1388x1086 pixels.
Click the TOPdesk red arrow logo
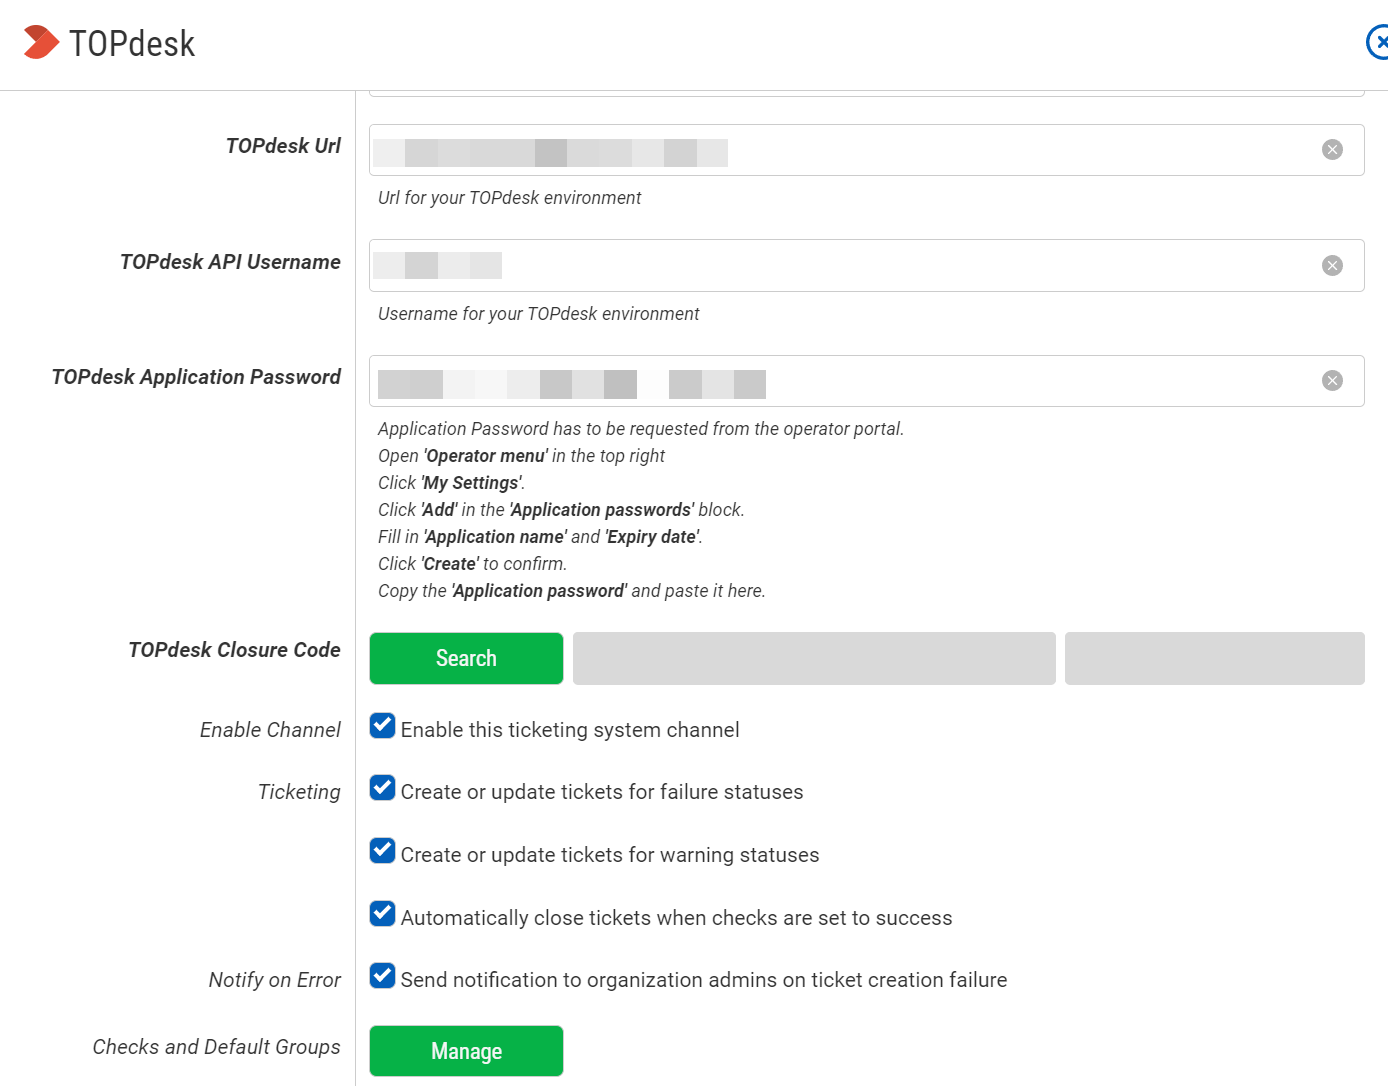coord(41,42)
